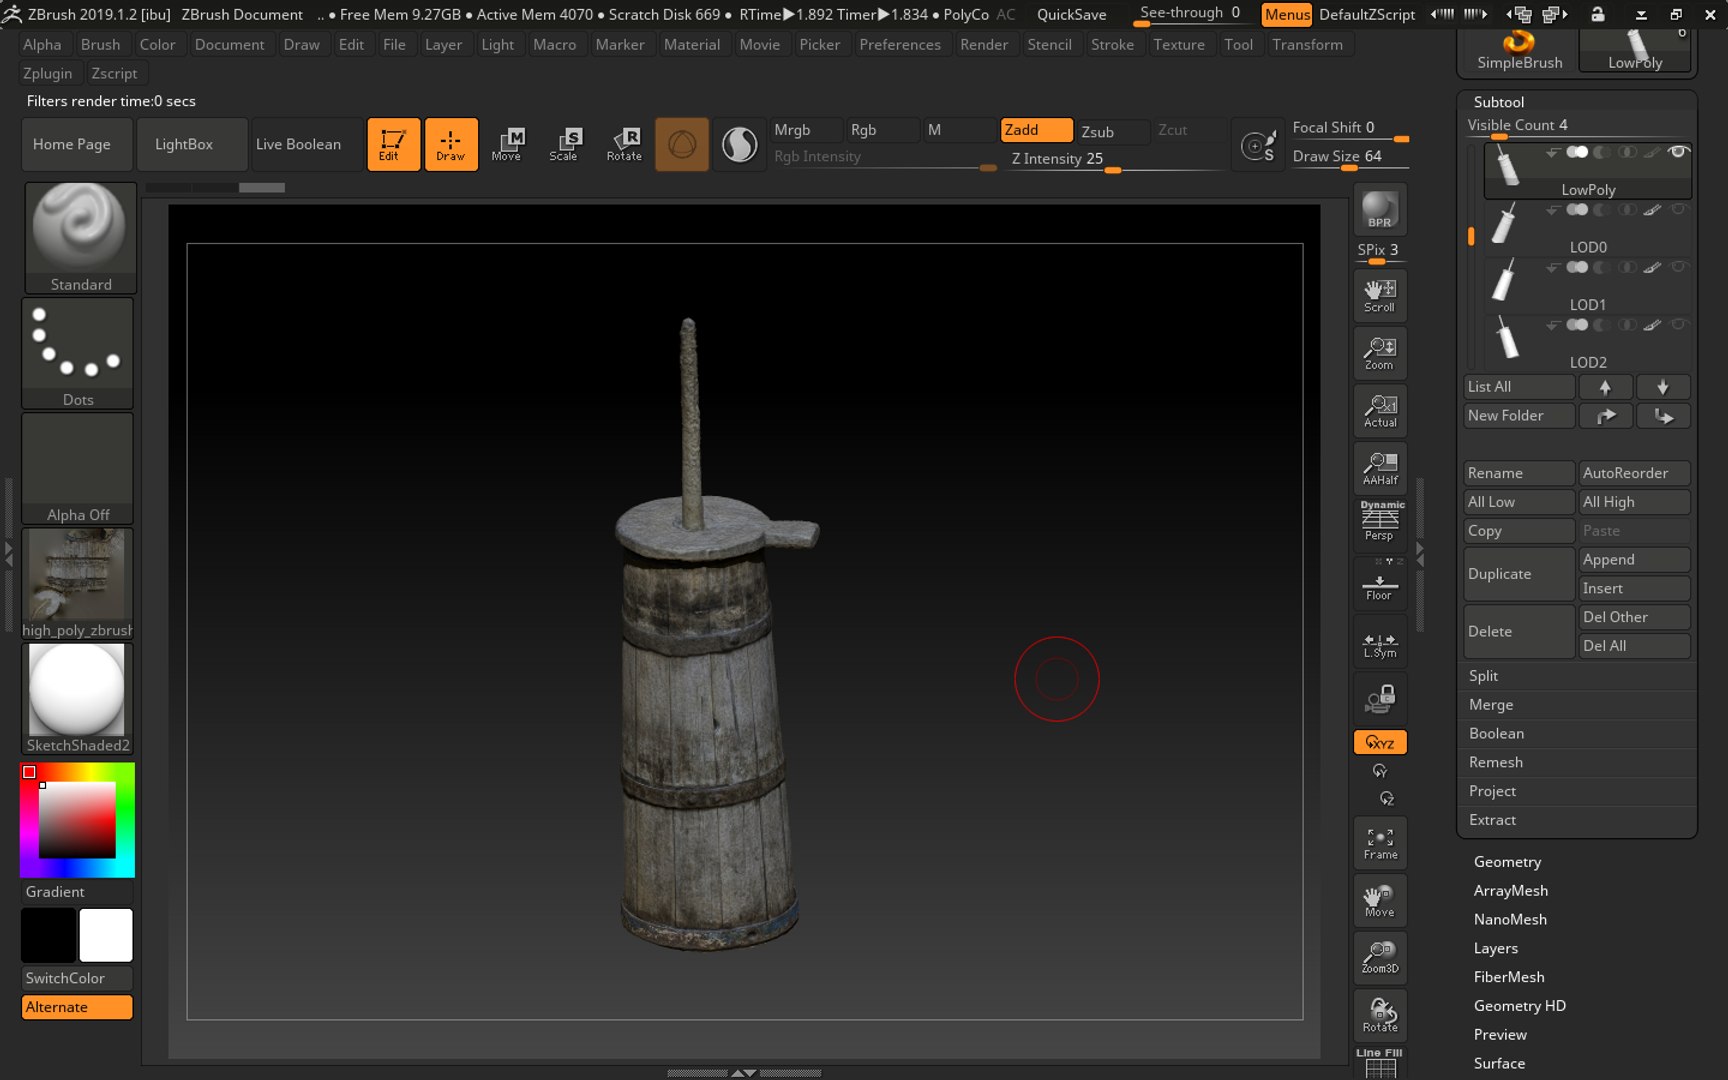Adjust the Z Intensity slider
Image resolution: width=1728 pixels, height=1080 pixels.
tap(1115, 159)
